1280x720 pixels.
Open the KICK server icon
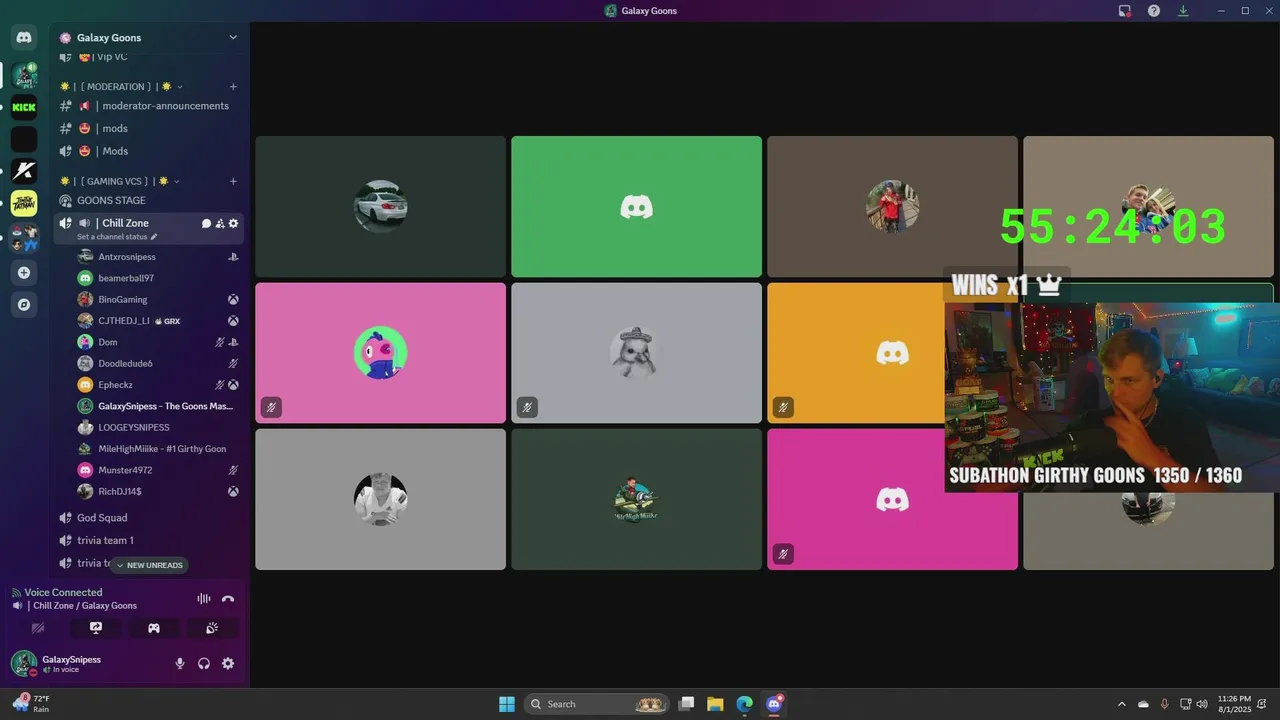pyautogui.click(x=24, y=107)
